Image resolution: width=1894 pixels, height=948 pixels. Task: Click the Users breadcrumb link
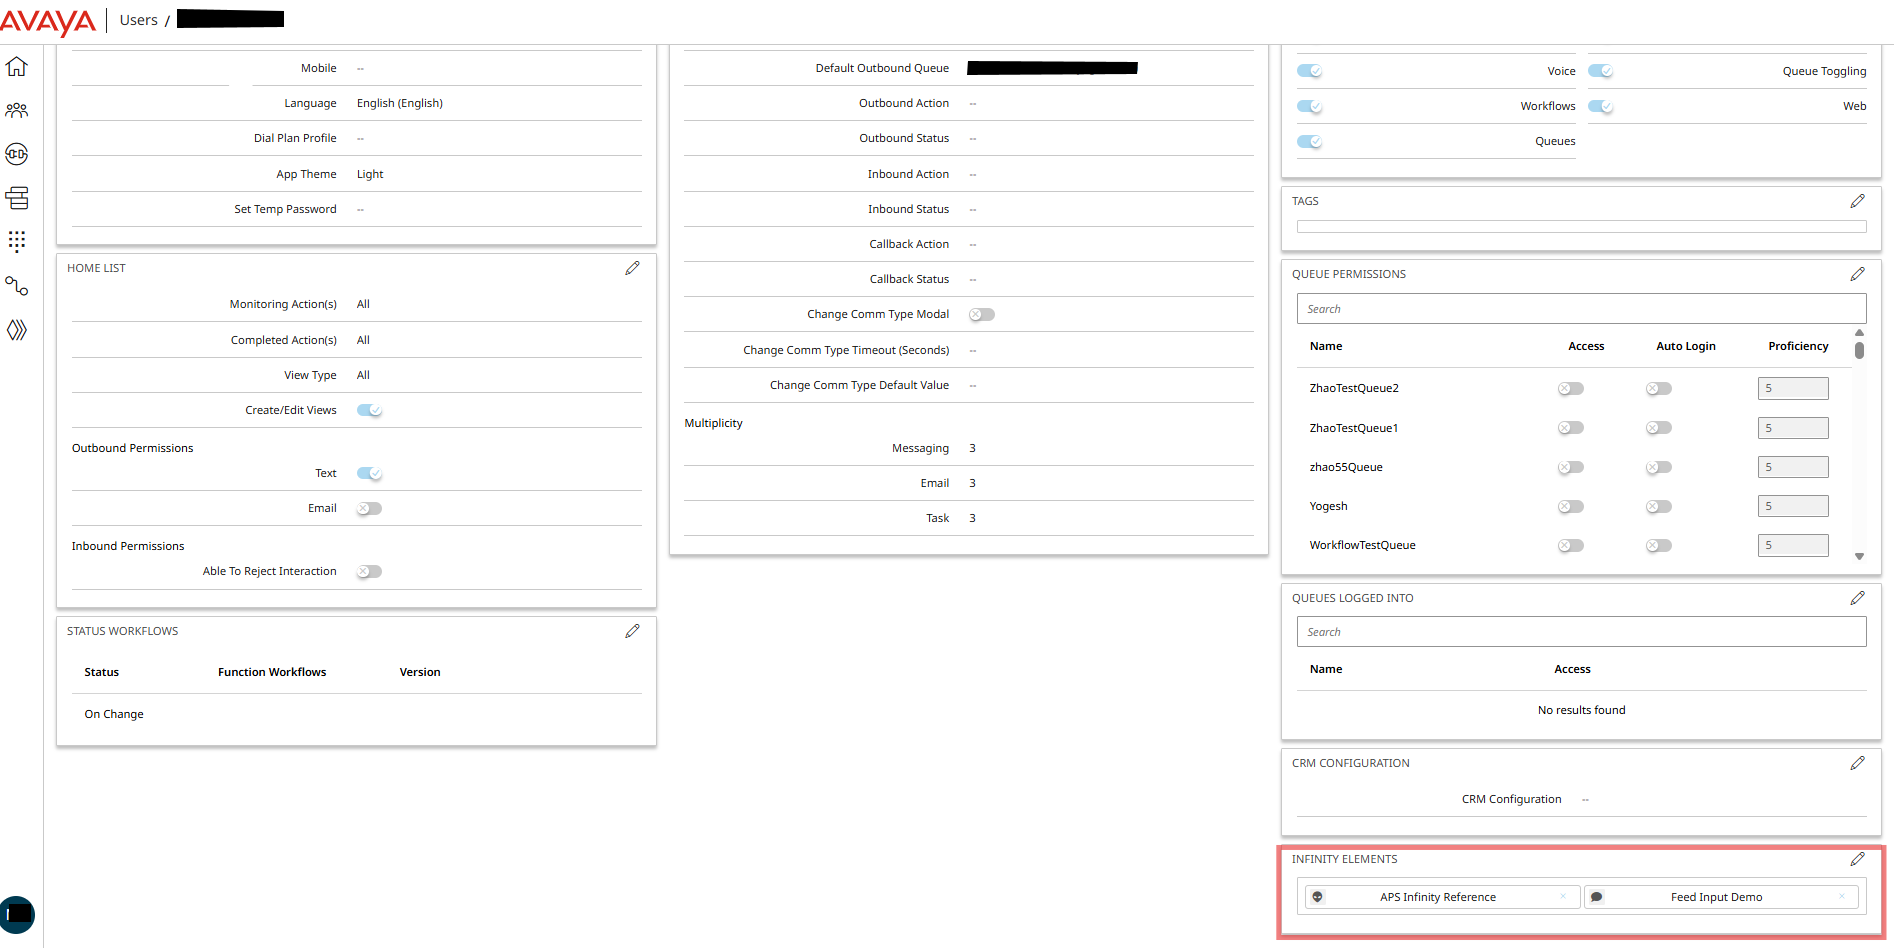(138, 19)
